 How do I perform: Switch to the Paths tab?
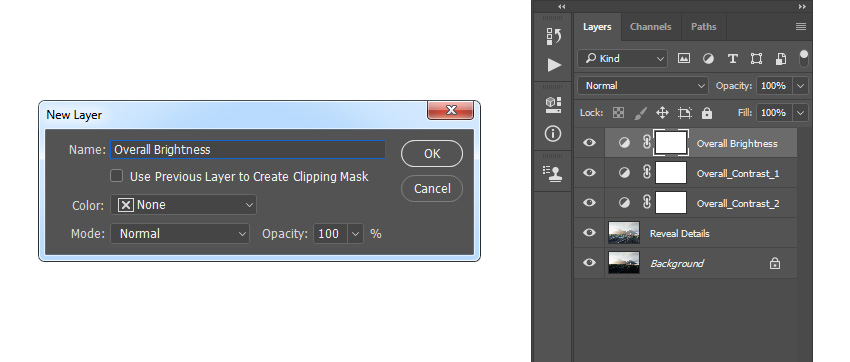click(x=704, y=27)
